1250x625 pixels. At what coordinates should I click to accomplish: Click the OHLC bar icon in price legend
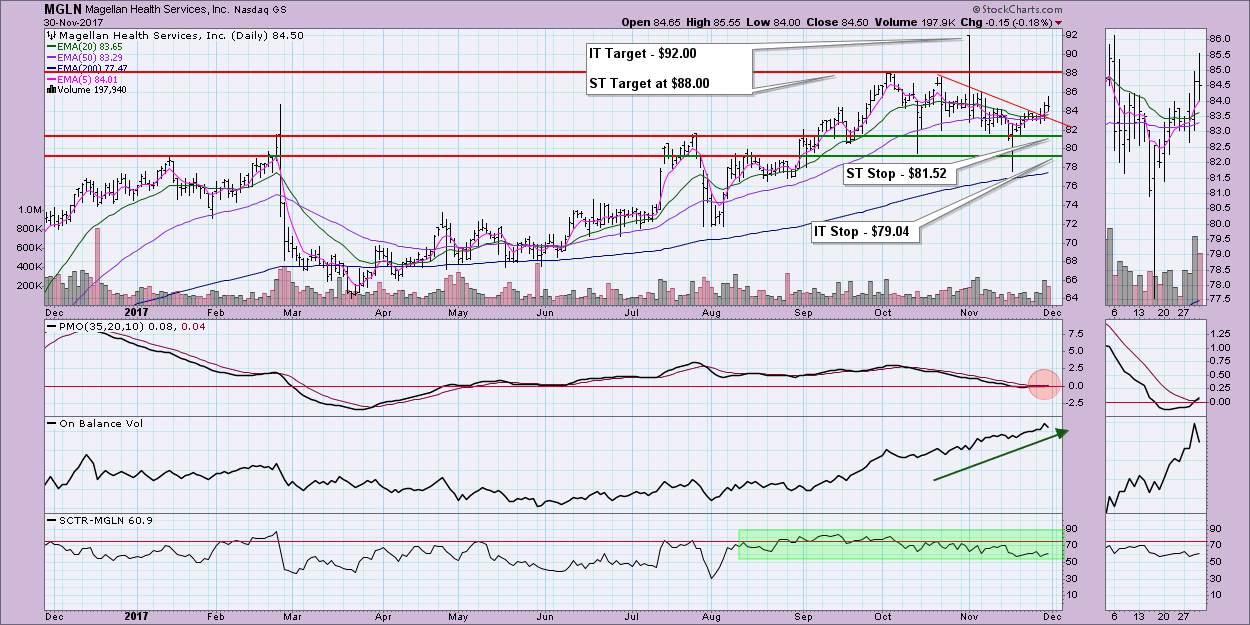tap(51, 35)
